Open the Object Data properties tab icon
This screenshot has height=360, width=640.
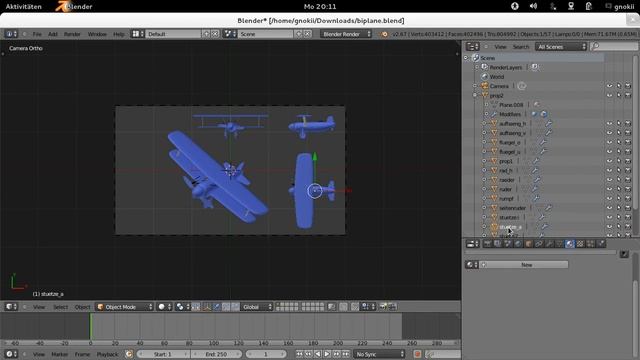pyautogui.click(x=559, y=244)
